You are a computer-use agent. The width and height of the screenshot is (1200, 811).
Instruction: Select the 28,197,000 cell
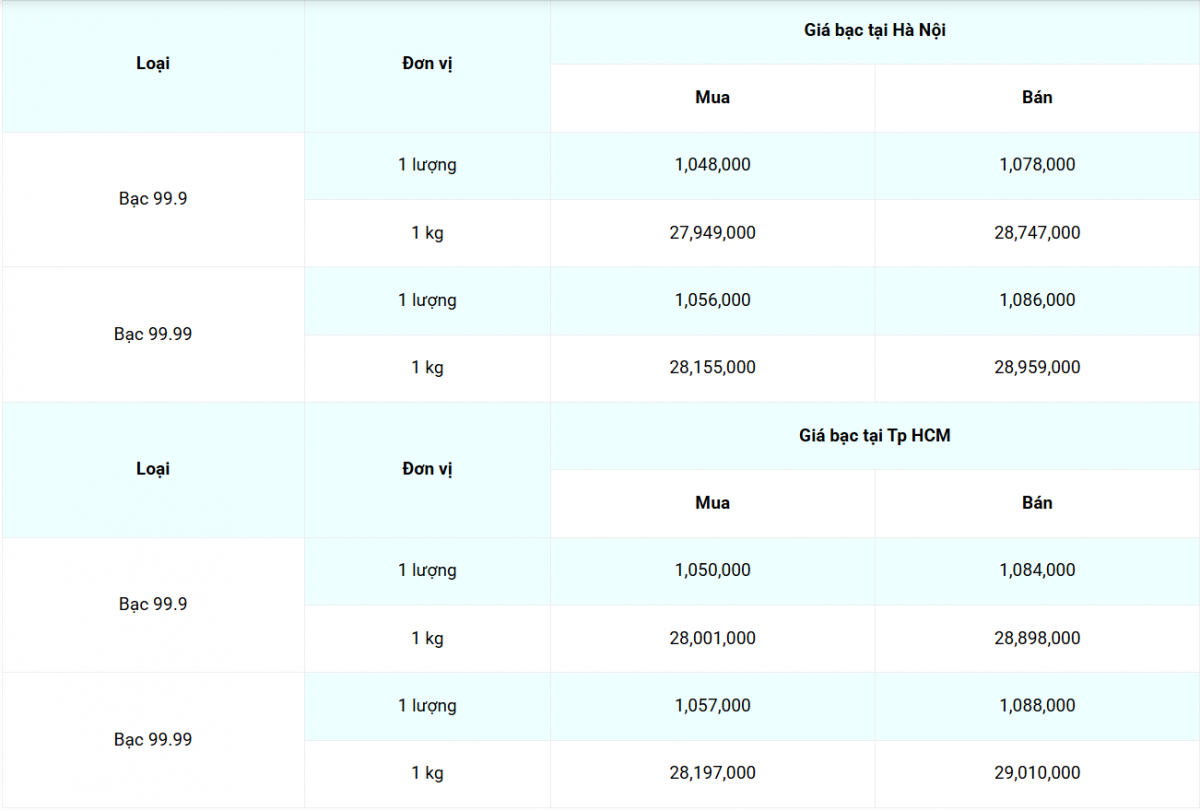click(x=712, y=773)
